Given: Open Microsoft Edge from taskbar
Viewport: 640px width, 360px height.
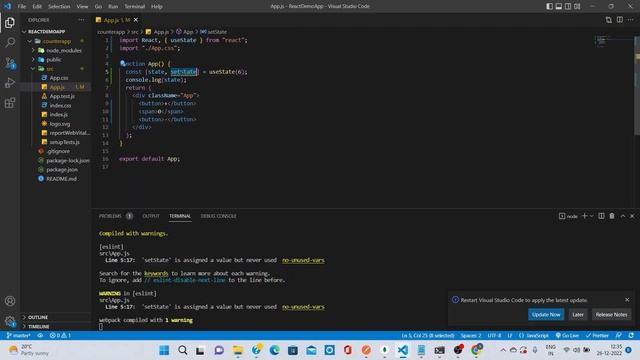Looking at the screenshot, I should [274, 350].
